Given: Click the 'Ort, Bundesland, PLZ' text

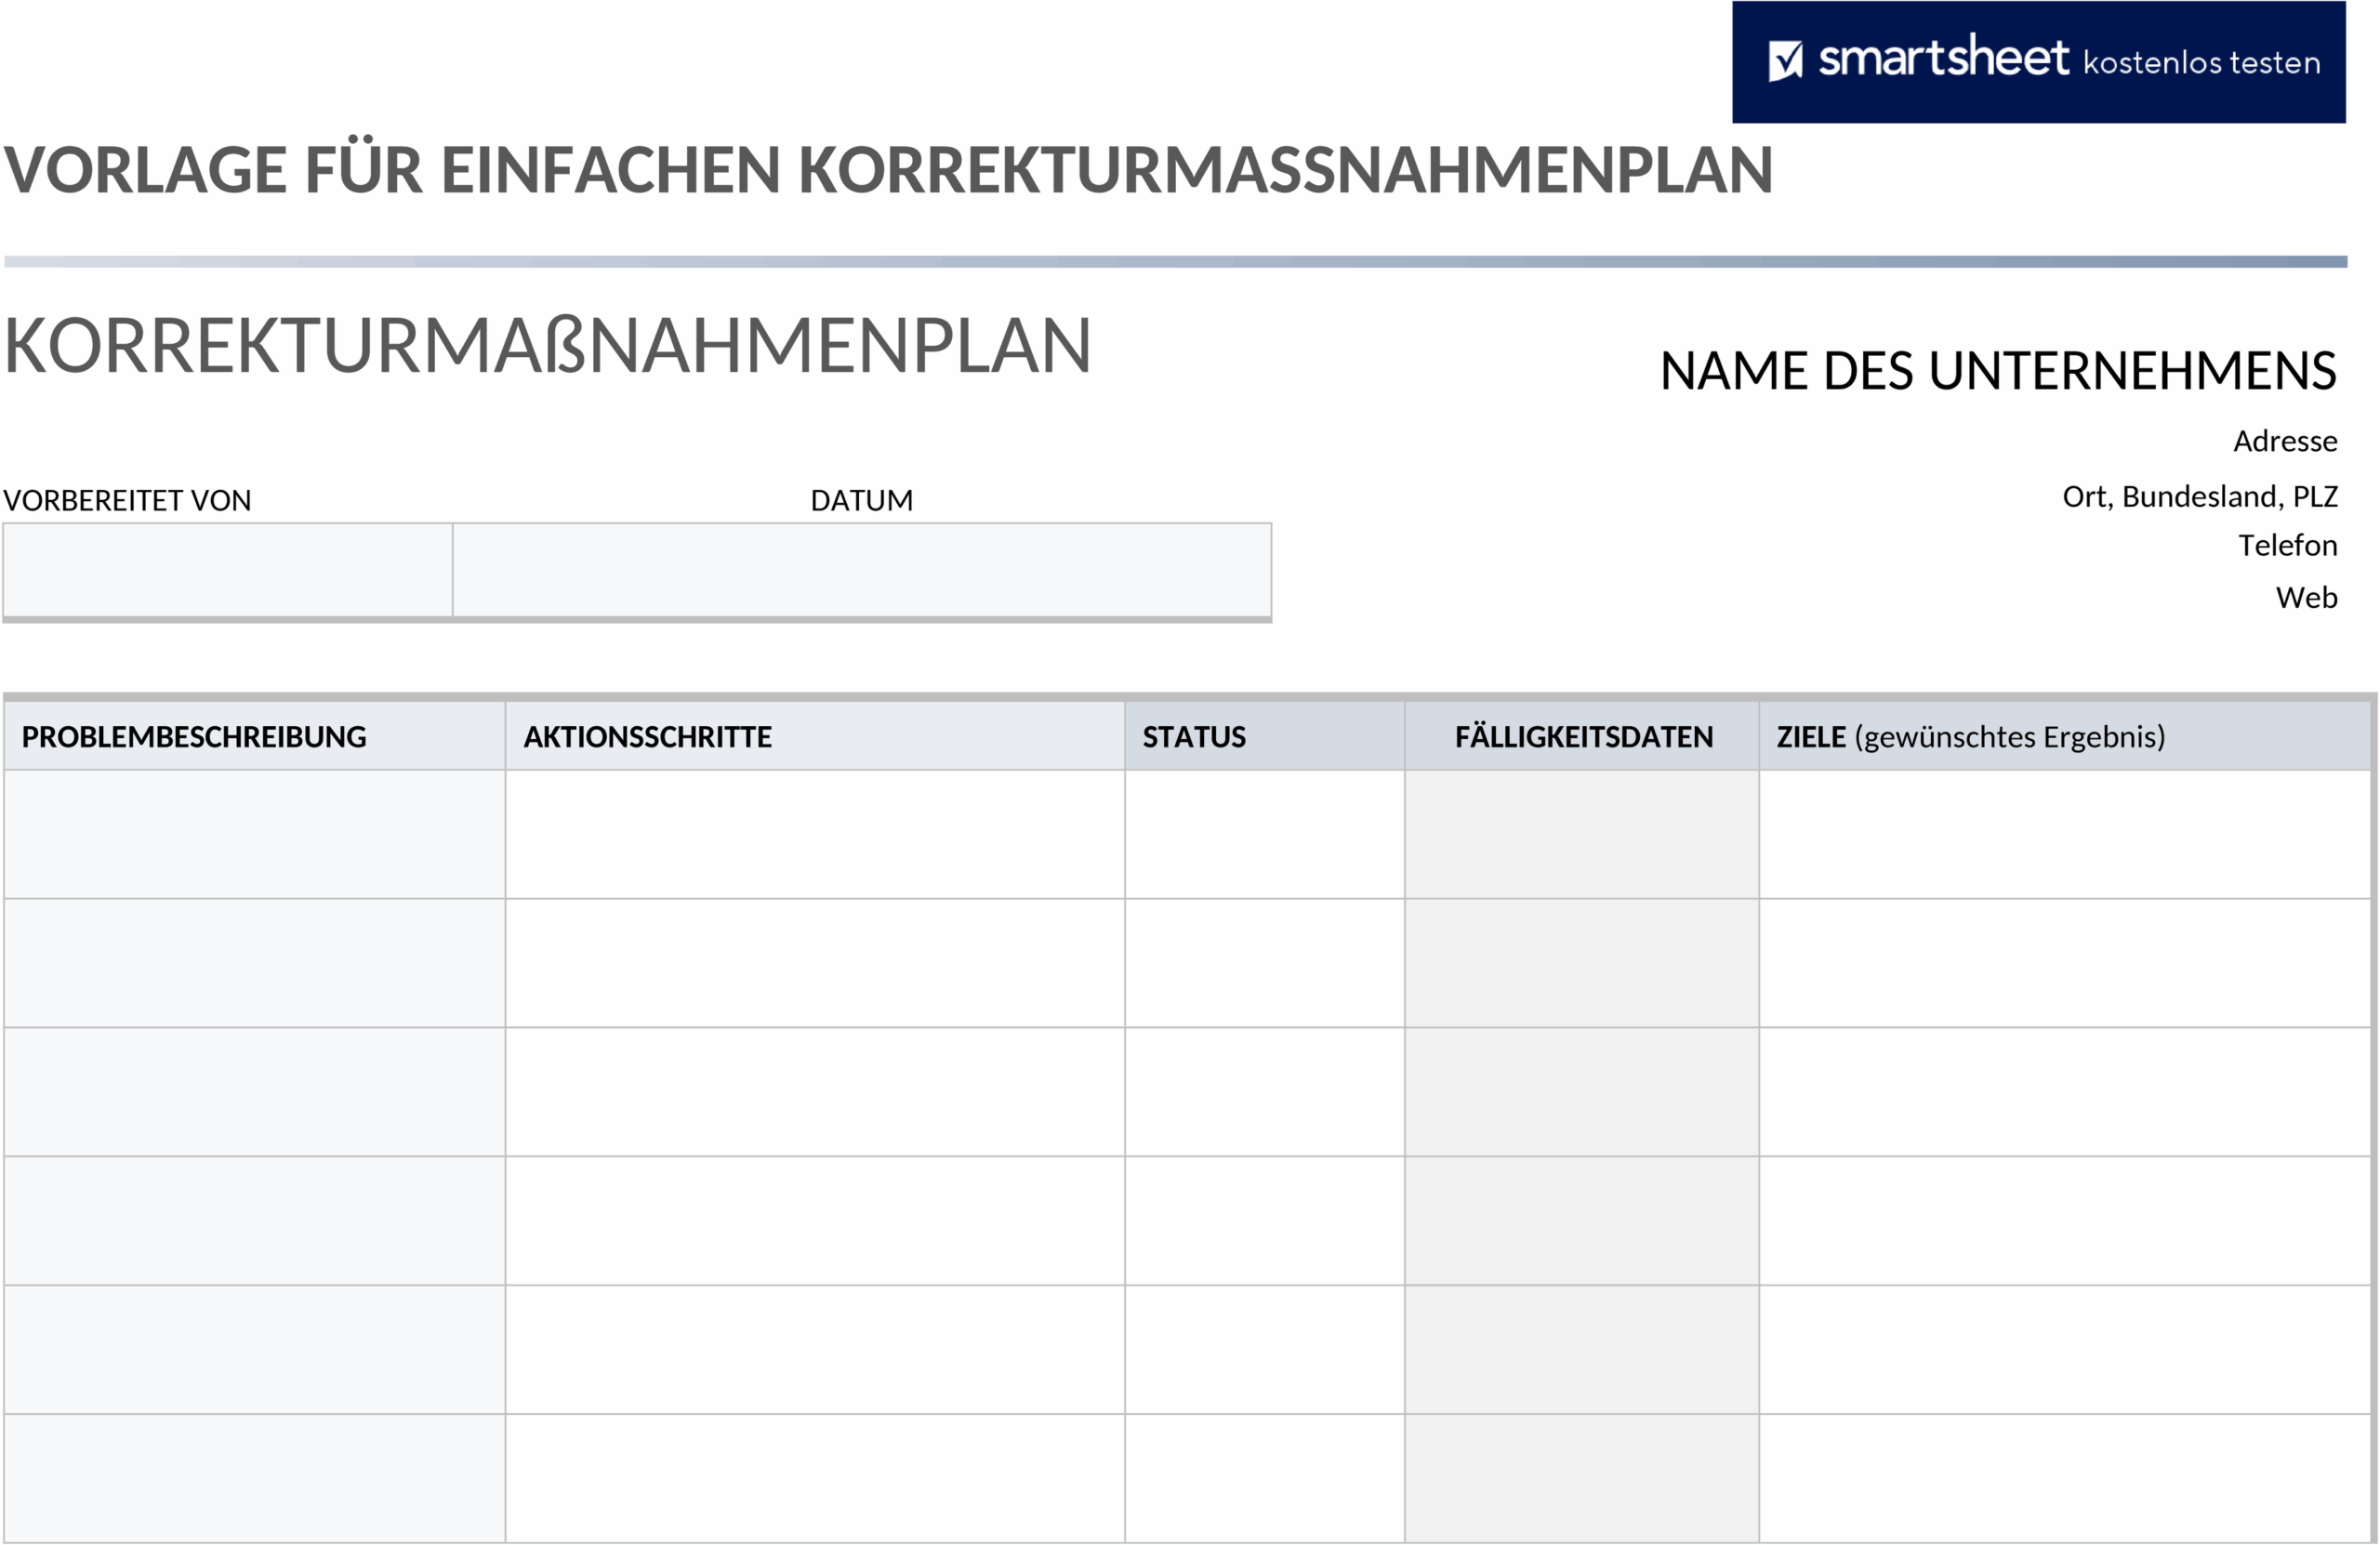Looking at the screenshot, I should [2199, 496].
